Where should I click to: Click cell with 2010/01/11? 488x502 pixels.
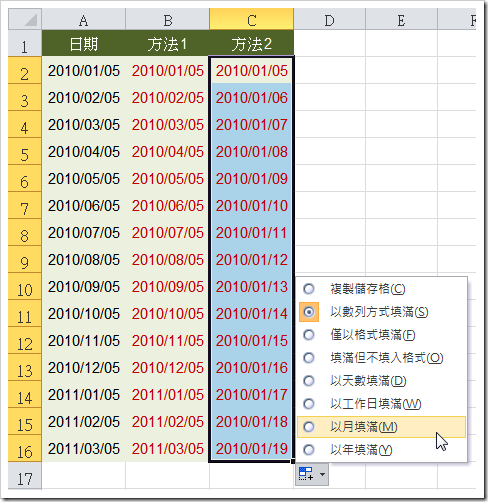[x=252, y=232]
